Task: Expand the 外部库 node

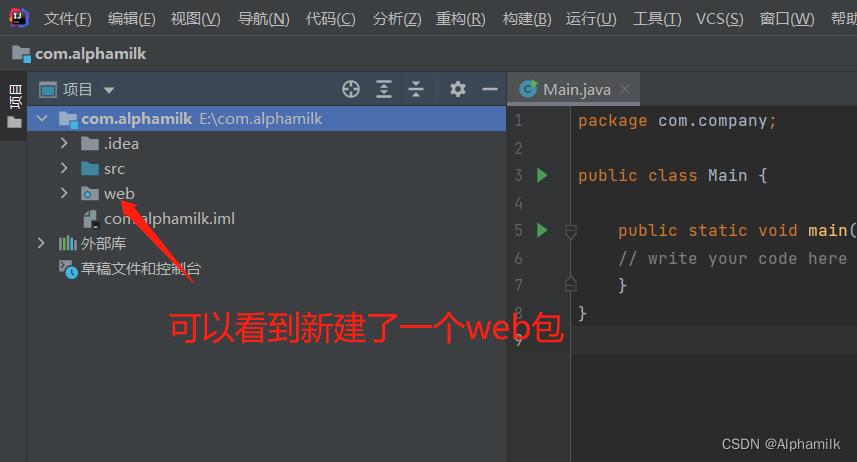Action: pos(41,243)
